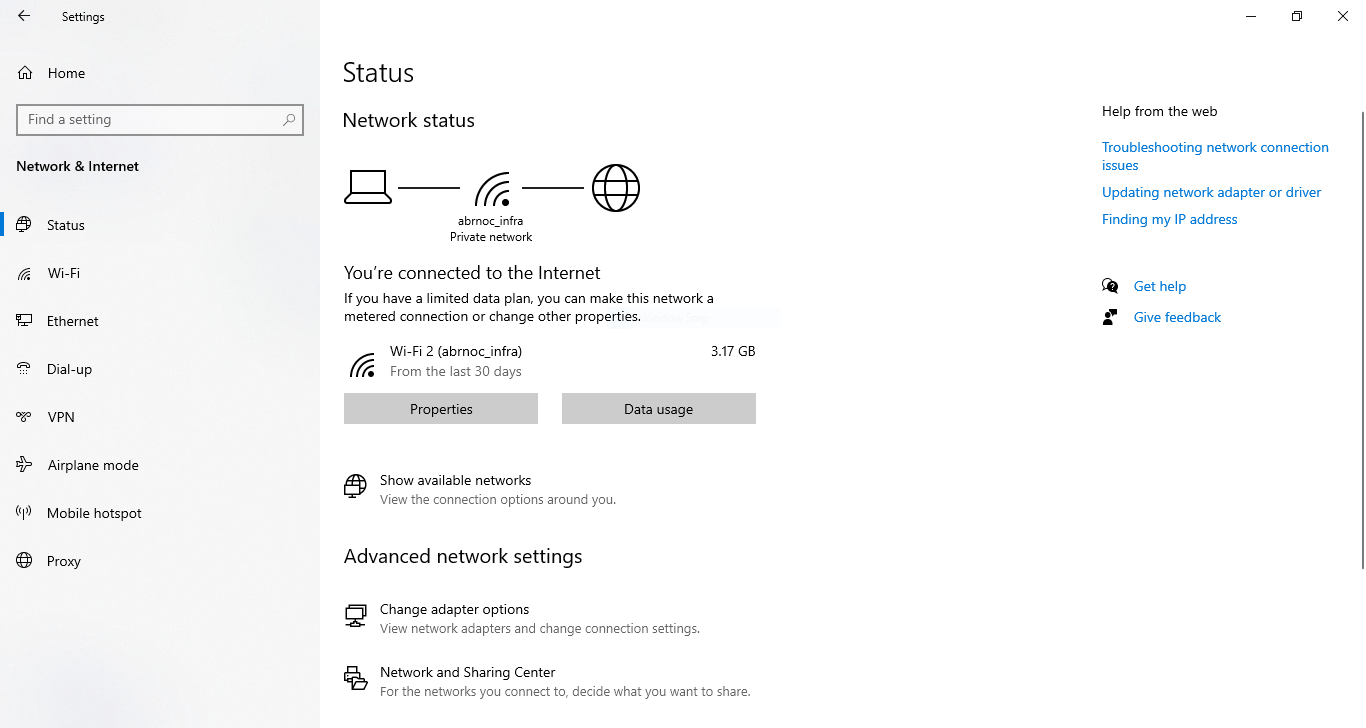1366x728 pixels.
Task: Open Finding my IP address link
Action: click(1169, 219)
